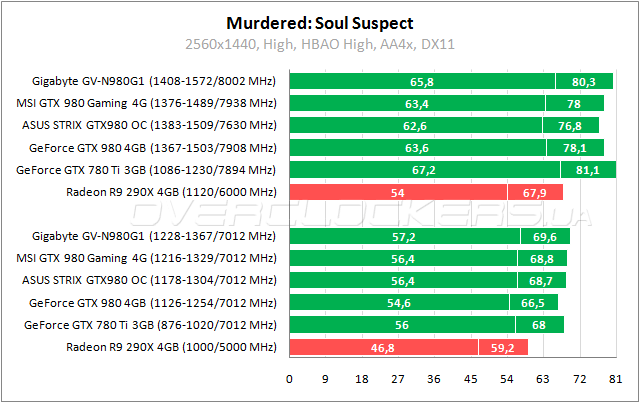Click the 56 bar value
The height and width of the screenshot is (403, 640).
pos(402,325)
